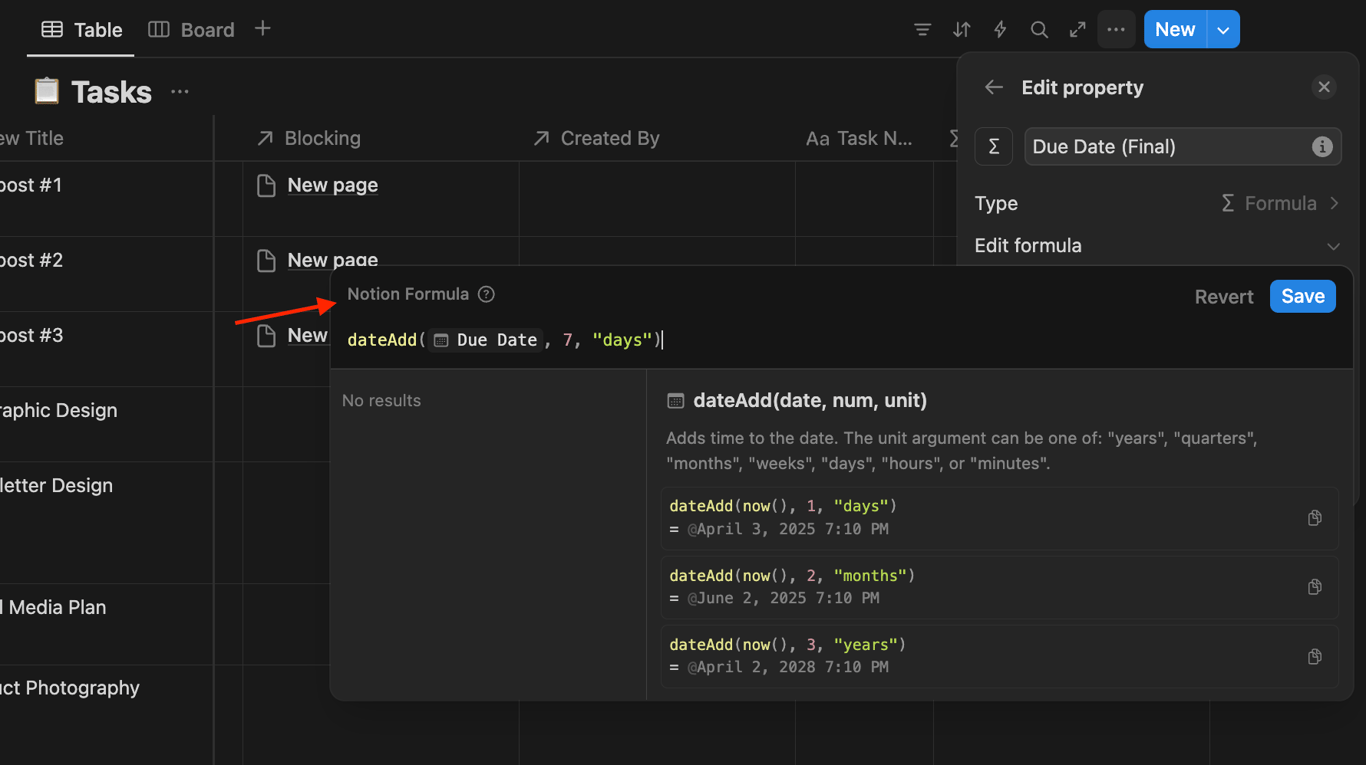Open New page link in post #1 row
Viewport: 1366px width, 765px height.
332,185
